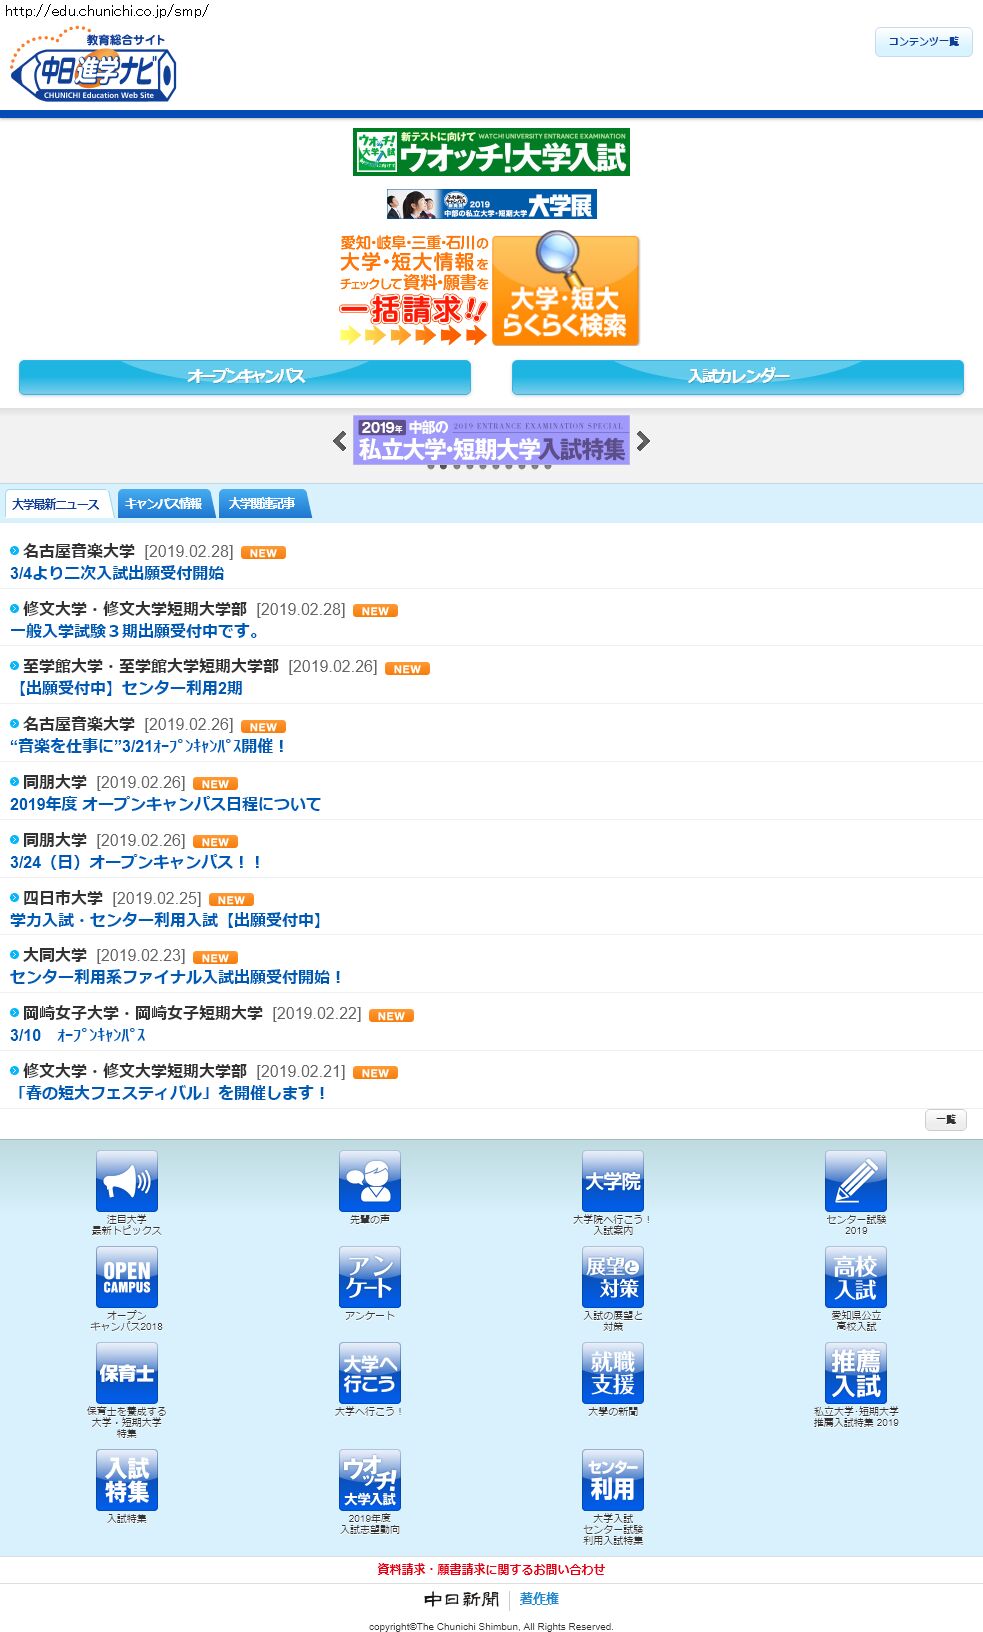Click the 入試カレンダー blue button
The height and width of the screenshot is (1632, 983).
point(738,377)
